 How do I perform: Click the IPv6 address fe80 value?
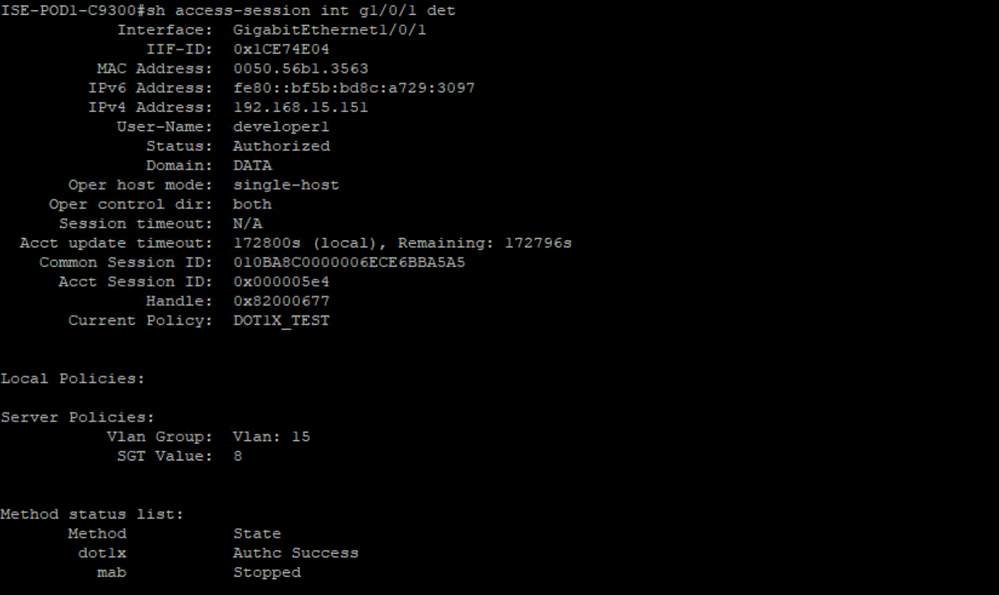click(x=354, y=88)
